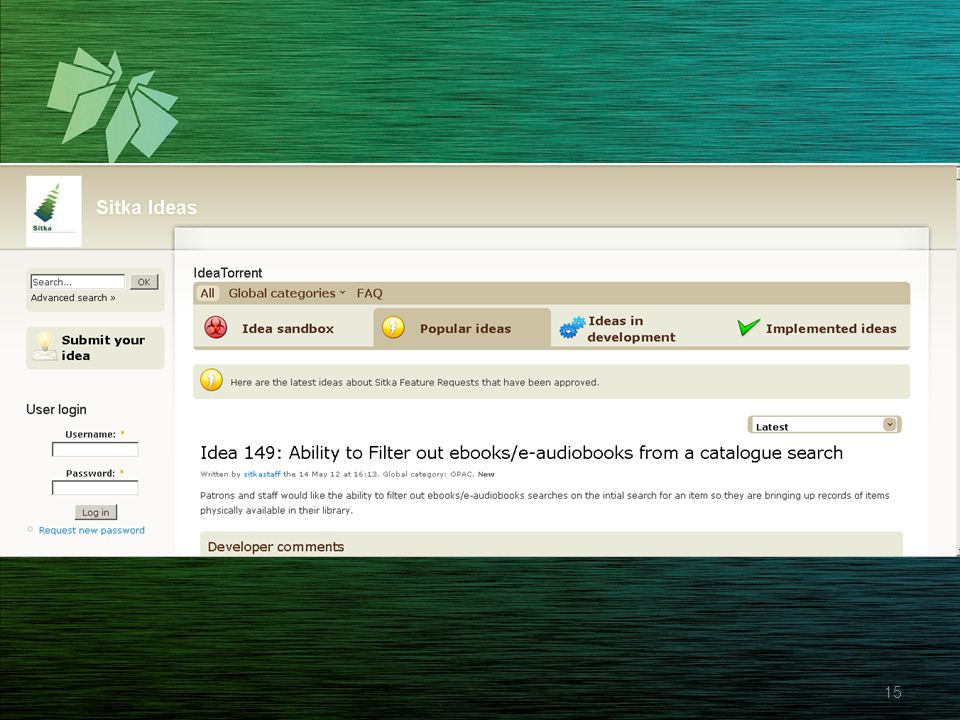Open Request new password link

point(92,530)
